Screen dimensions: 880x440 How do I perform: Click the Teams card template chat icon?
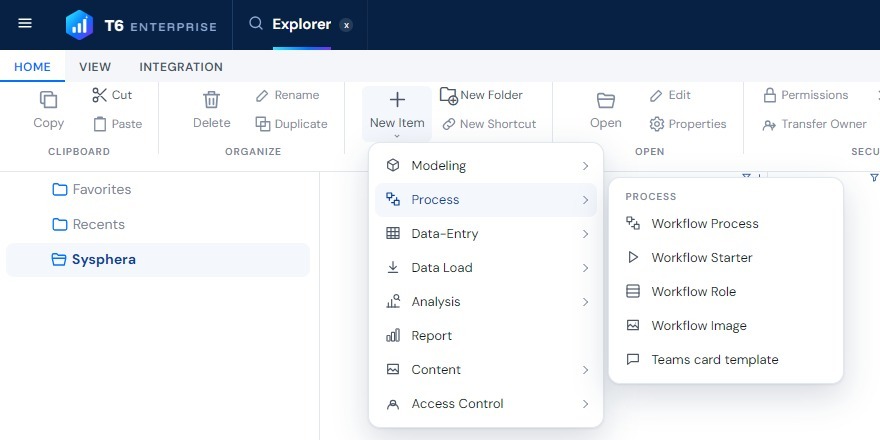click(633, 359)
